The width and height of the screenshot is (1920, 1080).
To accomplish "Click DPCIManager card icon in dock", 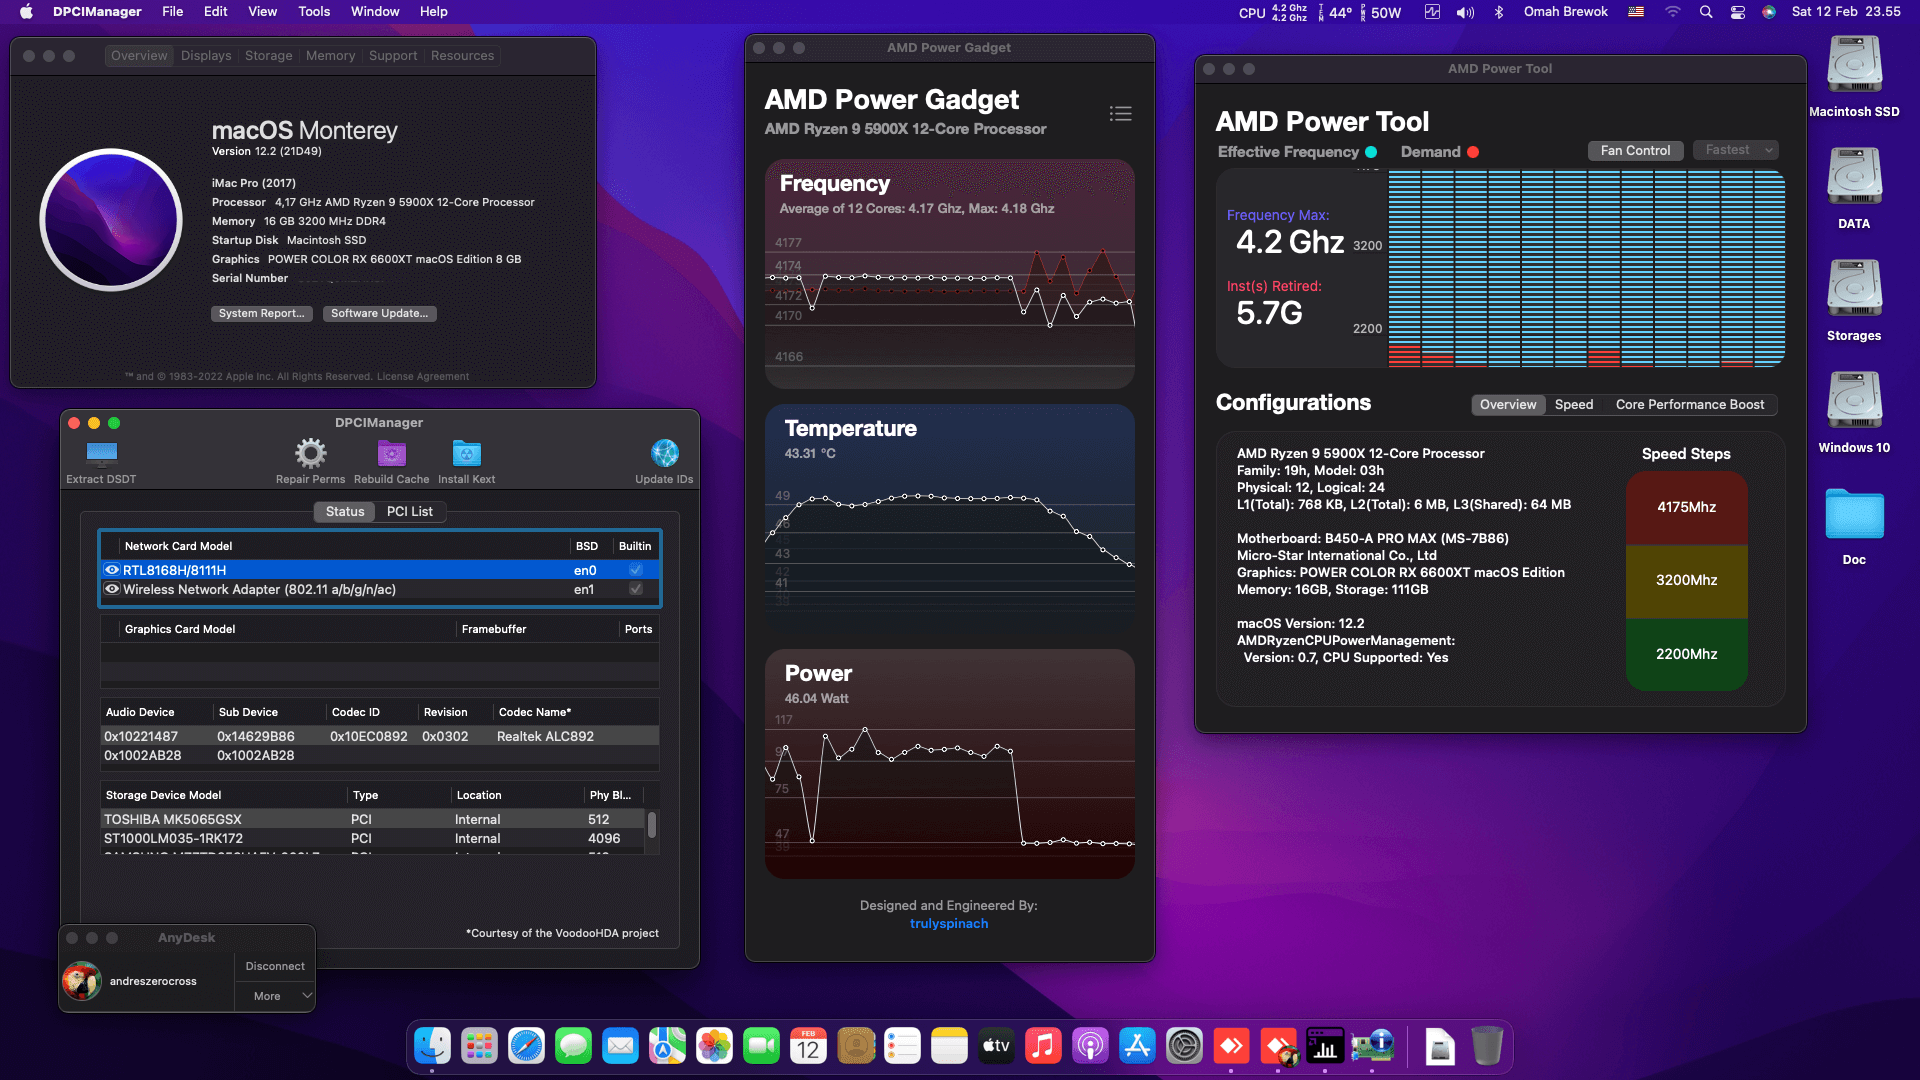I will [x=1372, y=1046].
